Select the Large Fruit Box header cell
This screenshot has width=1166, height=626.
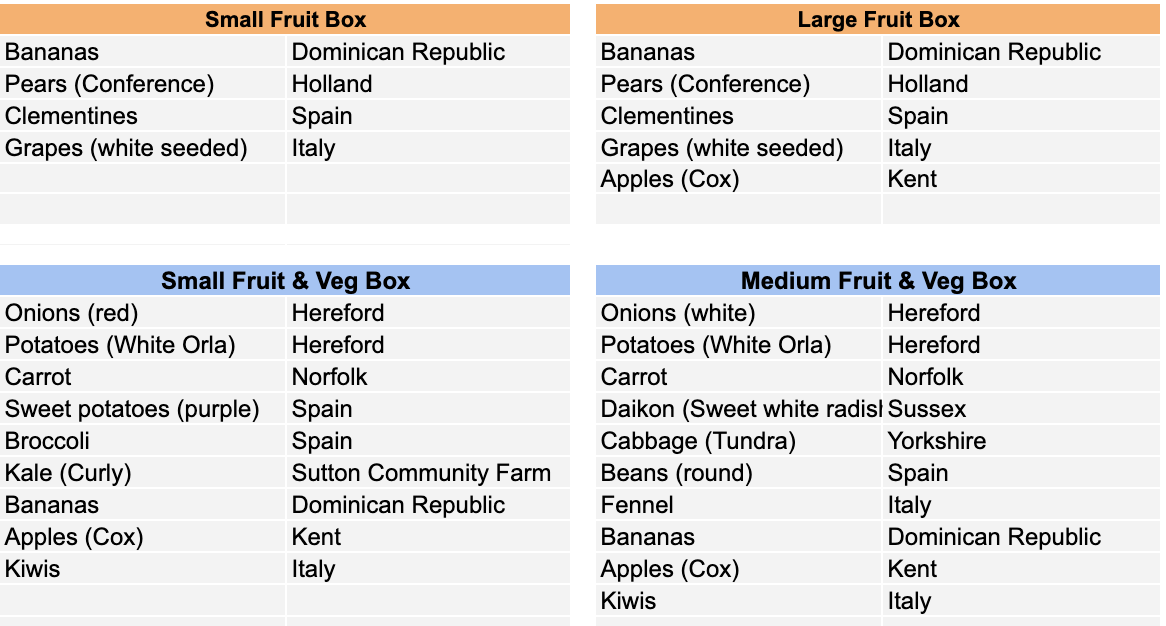click(x=877, y=19)
